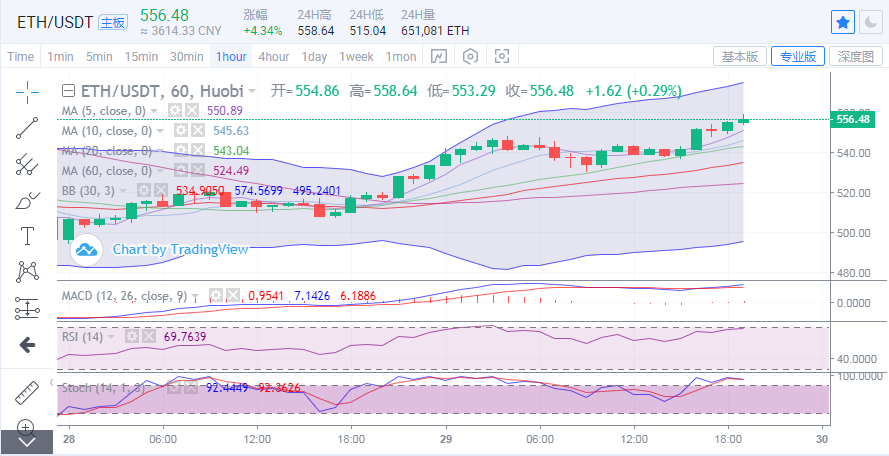
Task: Open MA 5 indicator settings gear
Action: (x=175, y=111)
